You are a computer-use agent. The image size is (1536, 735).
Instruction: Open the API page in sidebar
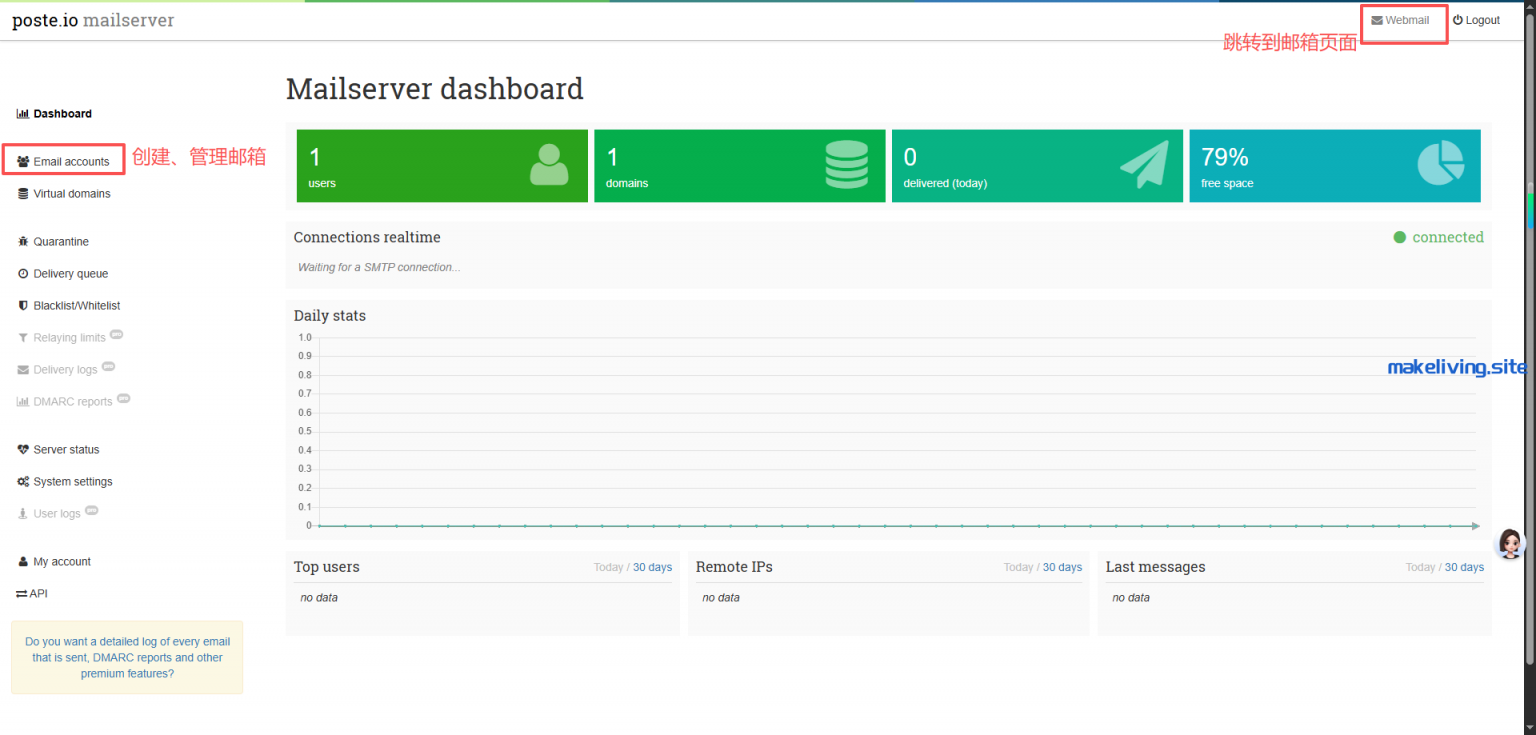[38, 594]
